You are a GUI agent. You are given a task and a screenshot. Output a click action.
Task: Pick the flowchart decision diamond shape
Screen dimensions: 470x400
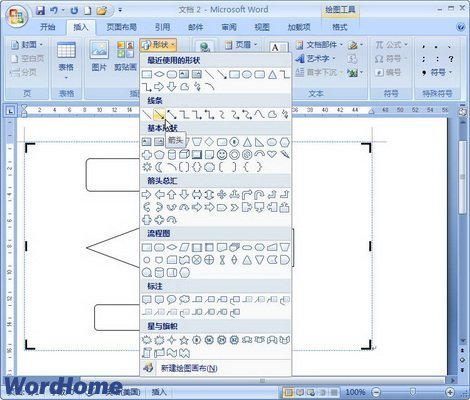[x=172, y=247]
